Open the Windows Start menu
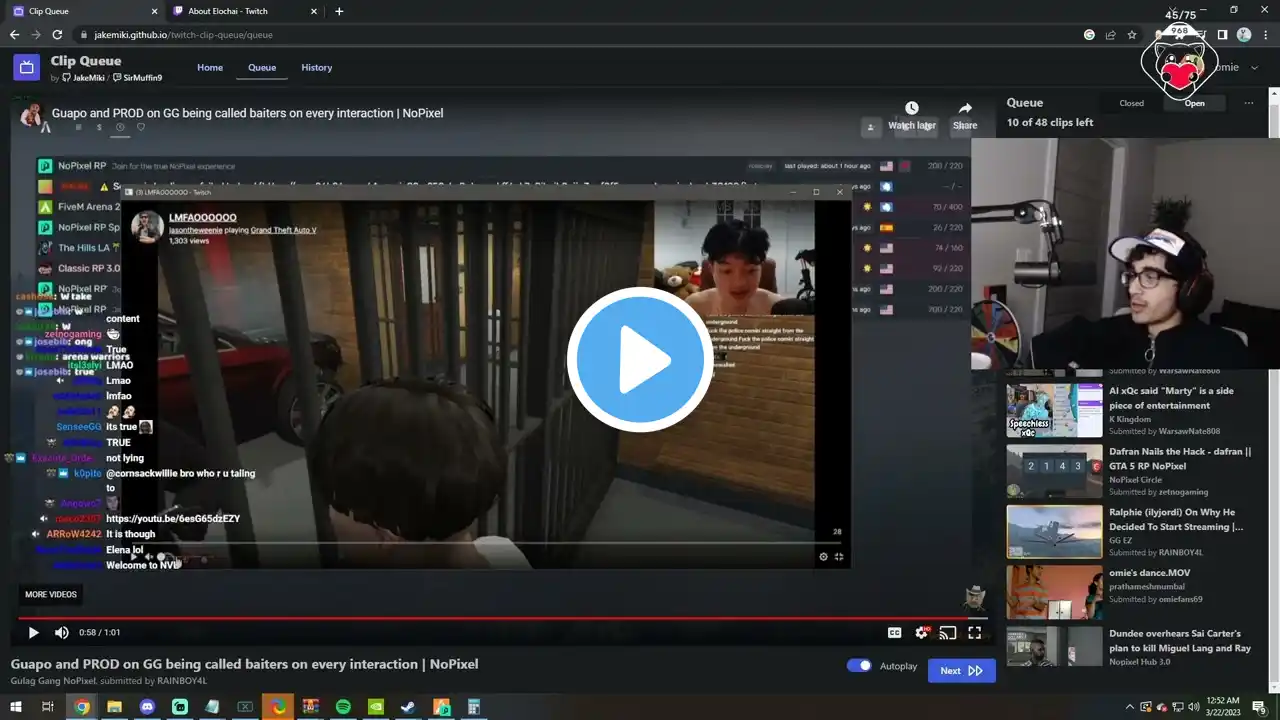Viewport: 1280px width, 720px height. (x=14, y=707)
